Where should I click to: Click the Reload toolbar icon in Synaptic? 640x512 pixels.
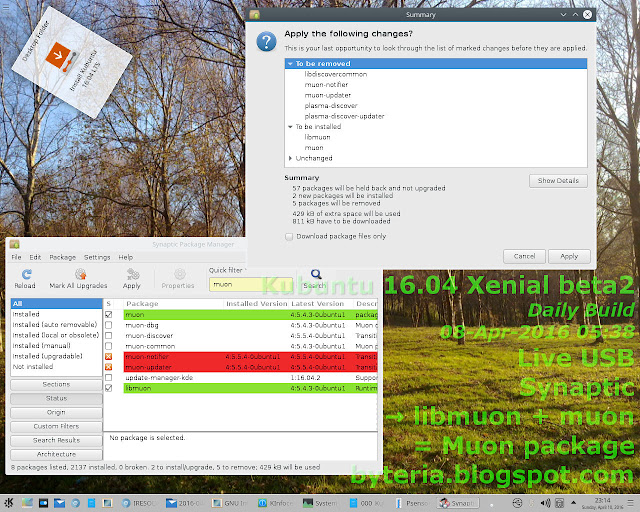(x=27, y=274)
